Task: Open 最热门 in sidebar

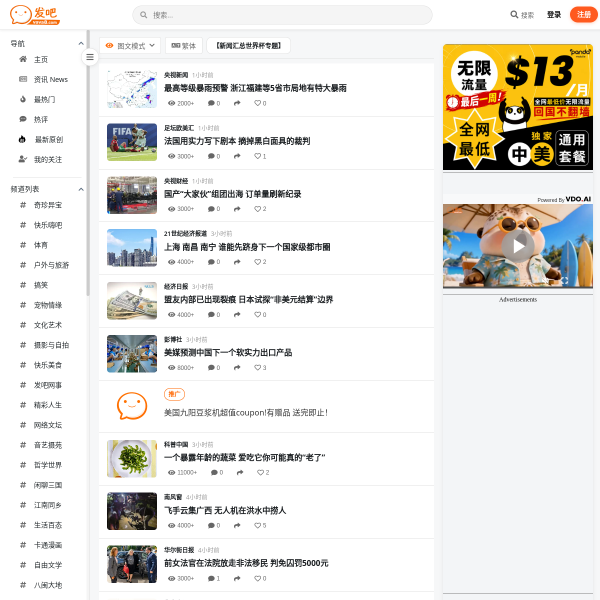Action: 44,99
